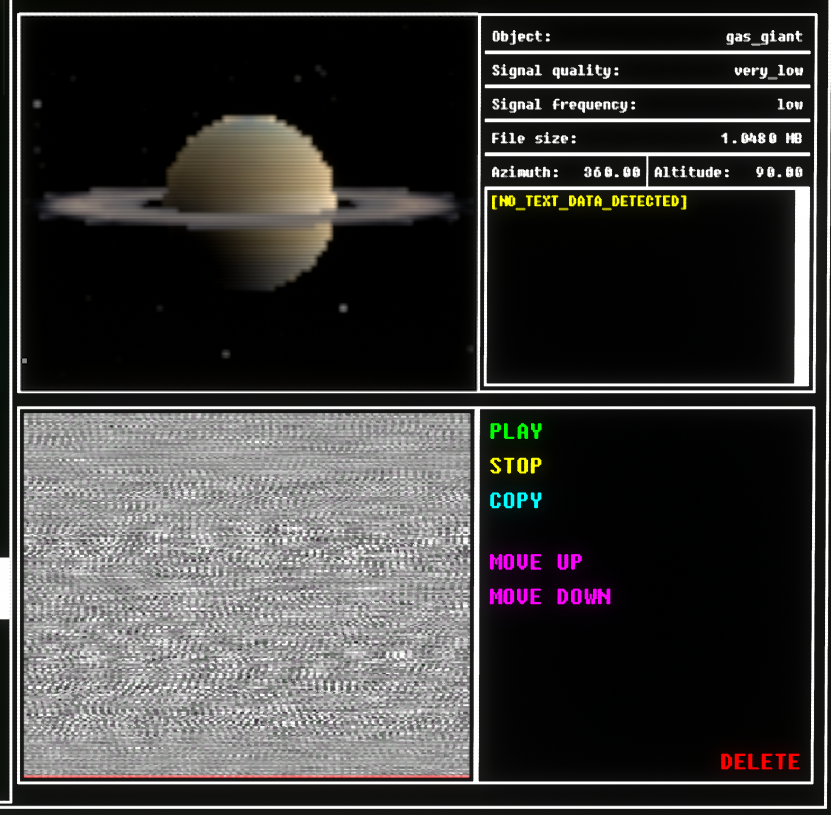This screenshot has width=831, height=815.
Task: Copy the signal using COPY
Action: pyautogui.click(x=515, y=500)
